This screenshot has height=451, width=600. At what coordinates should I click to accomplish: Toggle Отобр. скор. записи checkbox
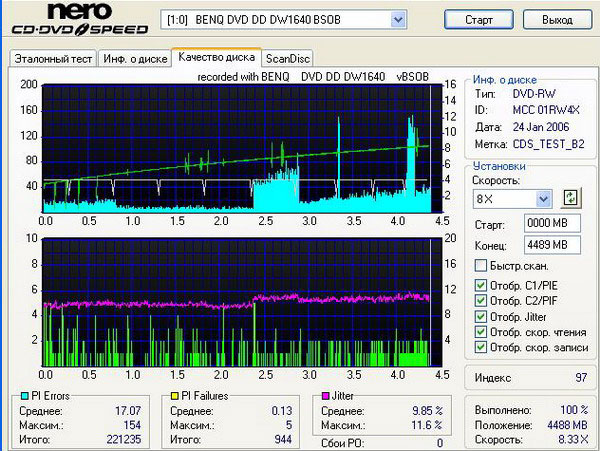481,347
